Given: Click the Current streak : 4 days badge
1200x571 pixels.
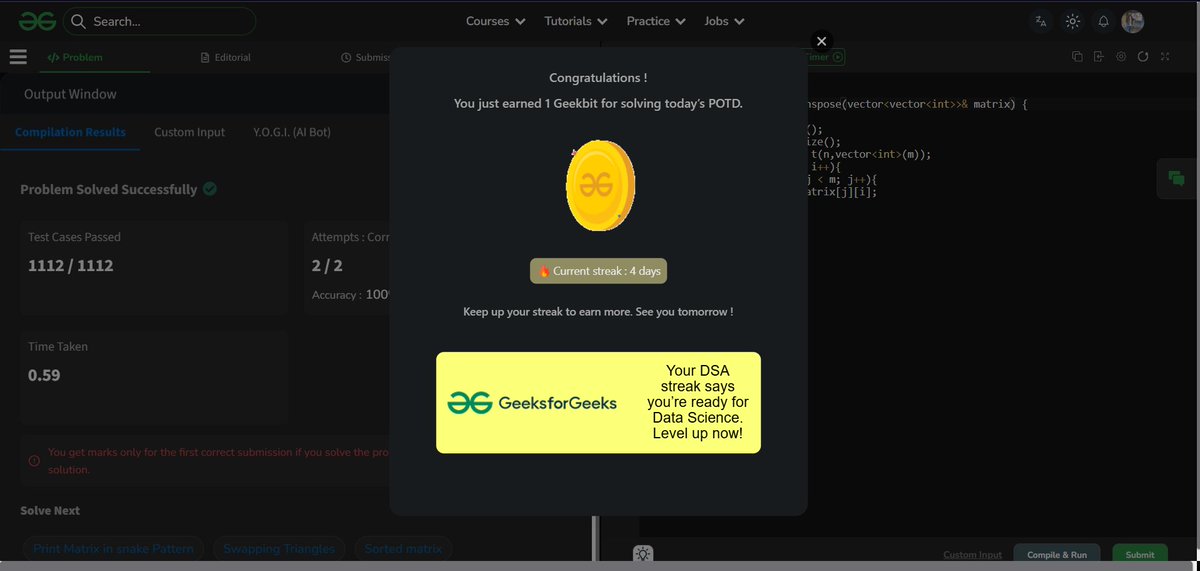Looking at the screenshot, I should 598,271.
